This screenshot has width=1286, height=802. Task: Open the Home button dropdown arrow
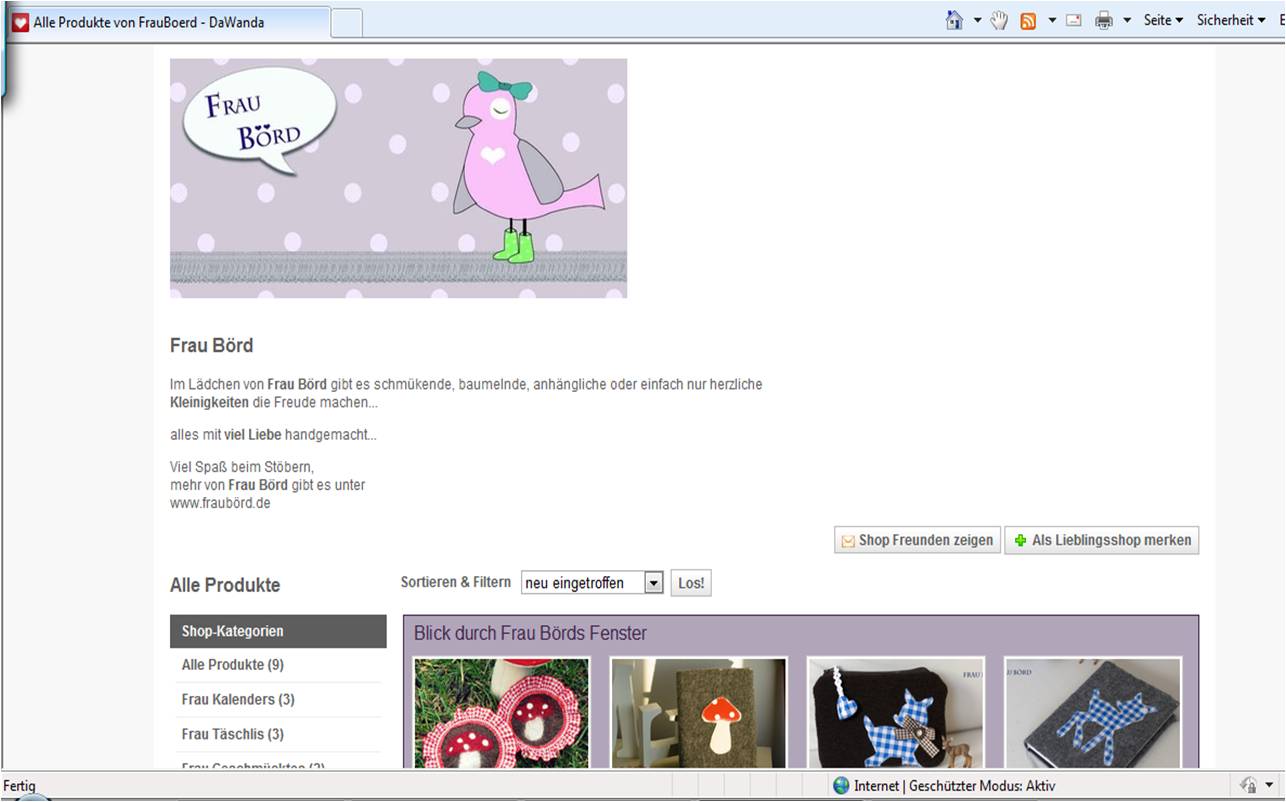(x=977, y=20)
